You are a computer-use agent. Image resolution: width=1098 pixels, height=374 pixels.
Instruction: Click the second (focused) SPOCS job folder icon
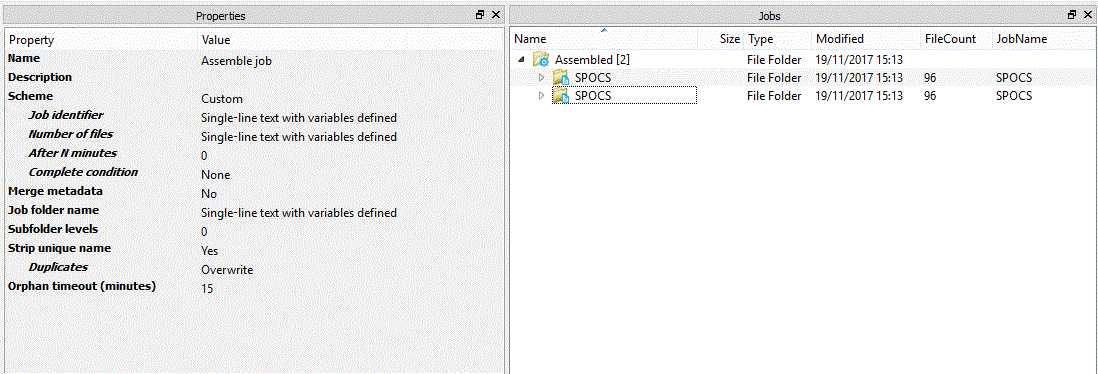tap(560, 95)
